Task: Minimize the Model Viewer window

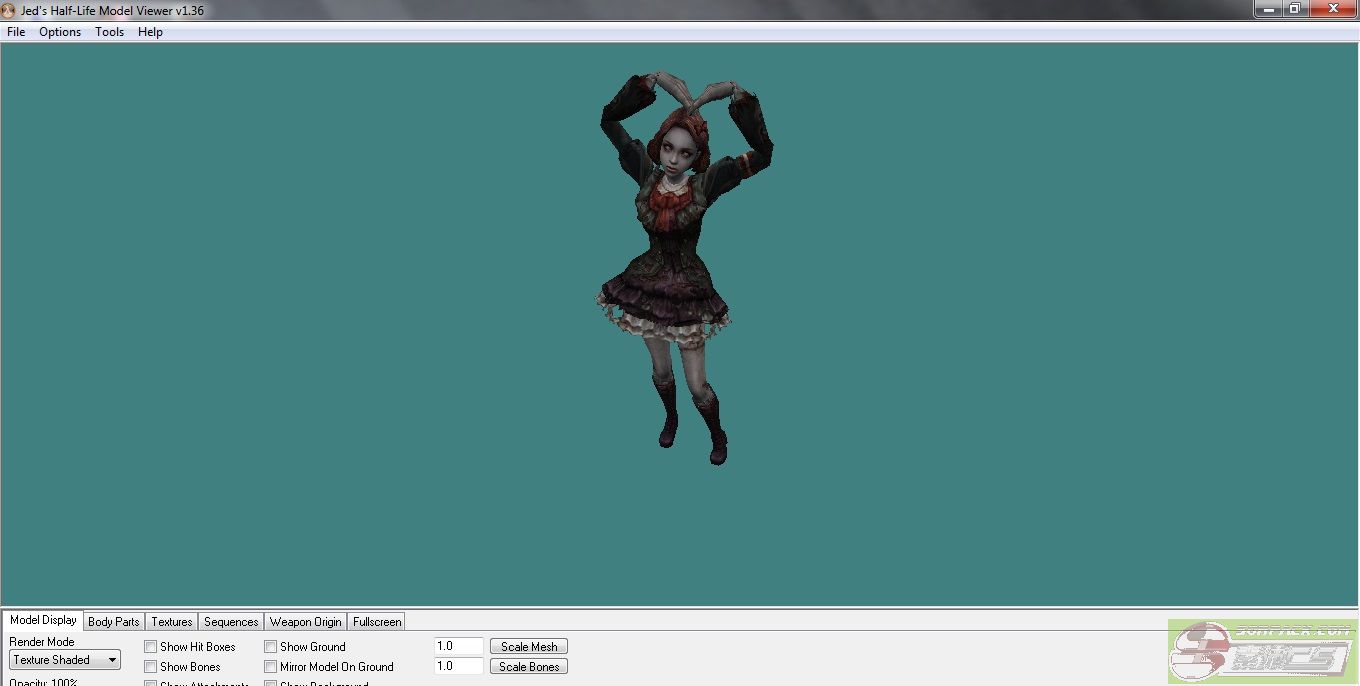Action: point(1267,8)
